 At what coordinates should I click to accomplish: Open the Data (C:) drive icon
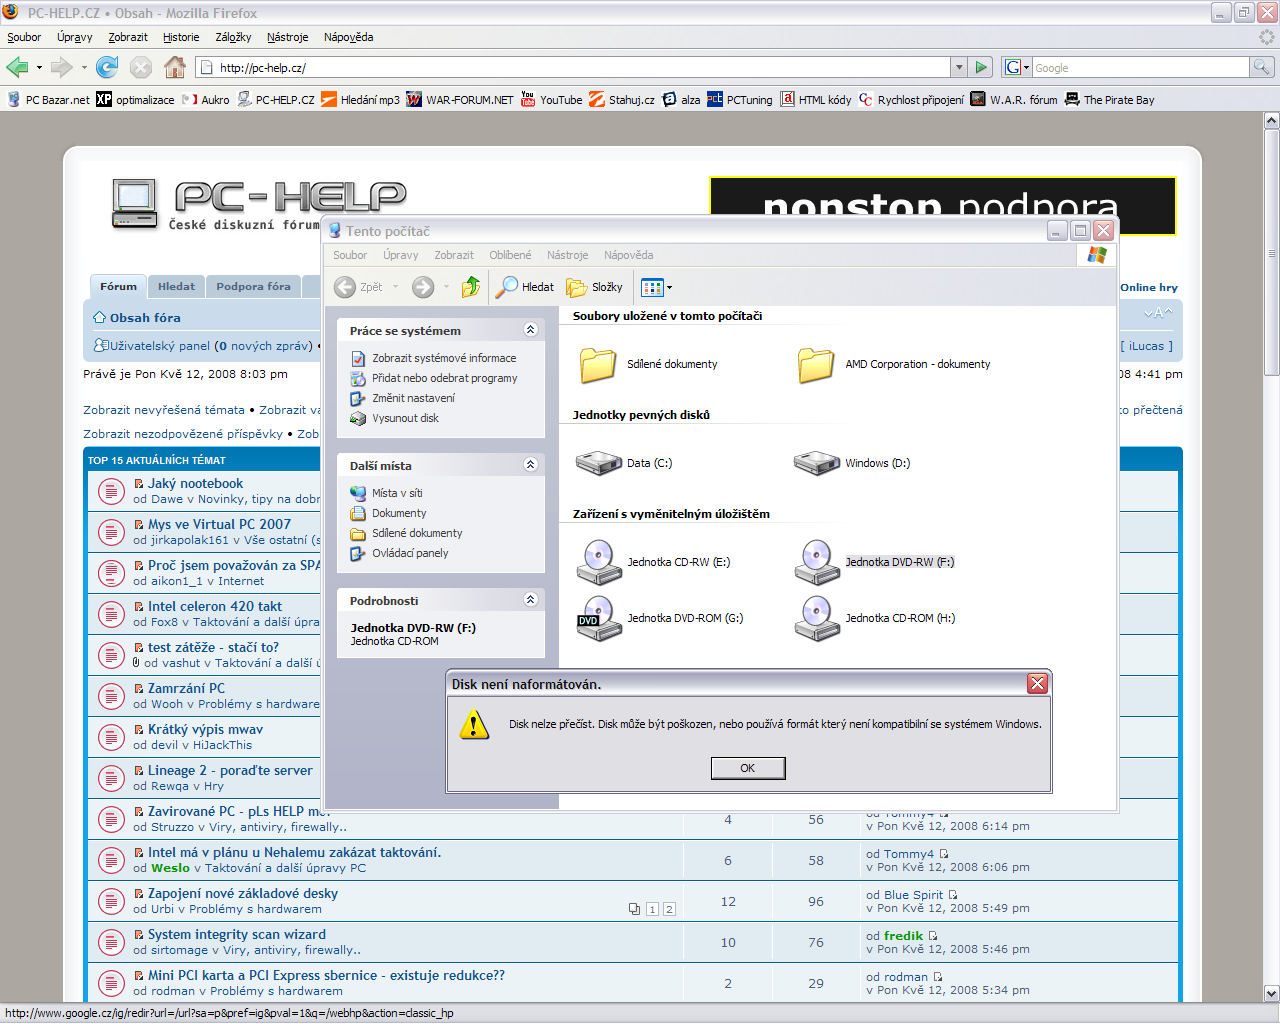click(599, 463)
